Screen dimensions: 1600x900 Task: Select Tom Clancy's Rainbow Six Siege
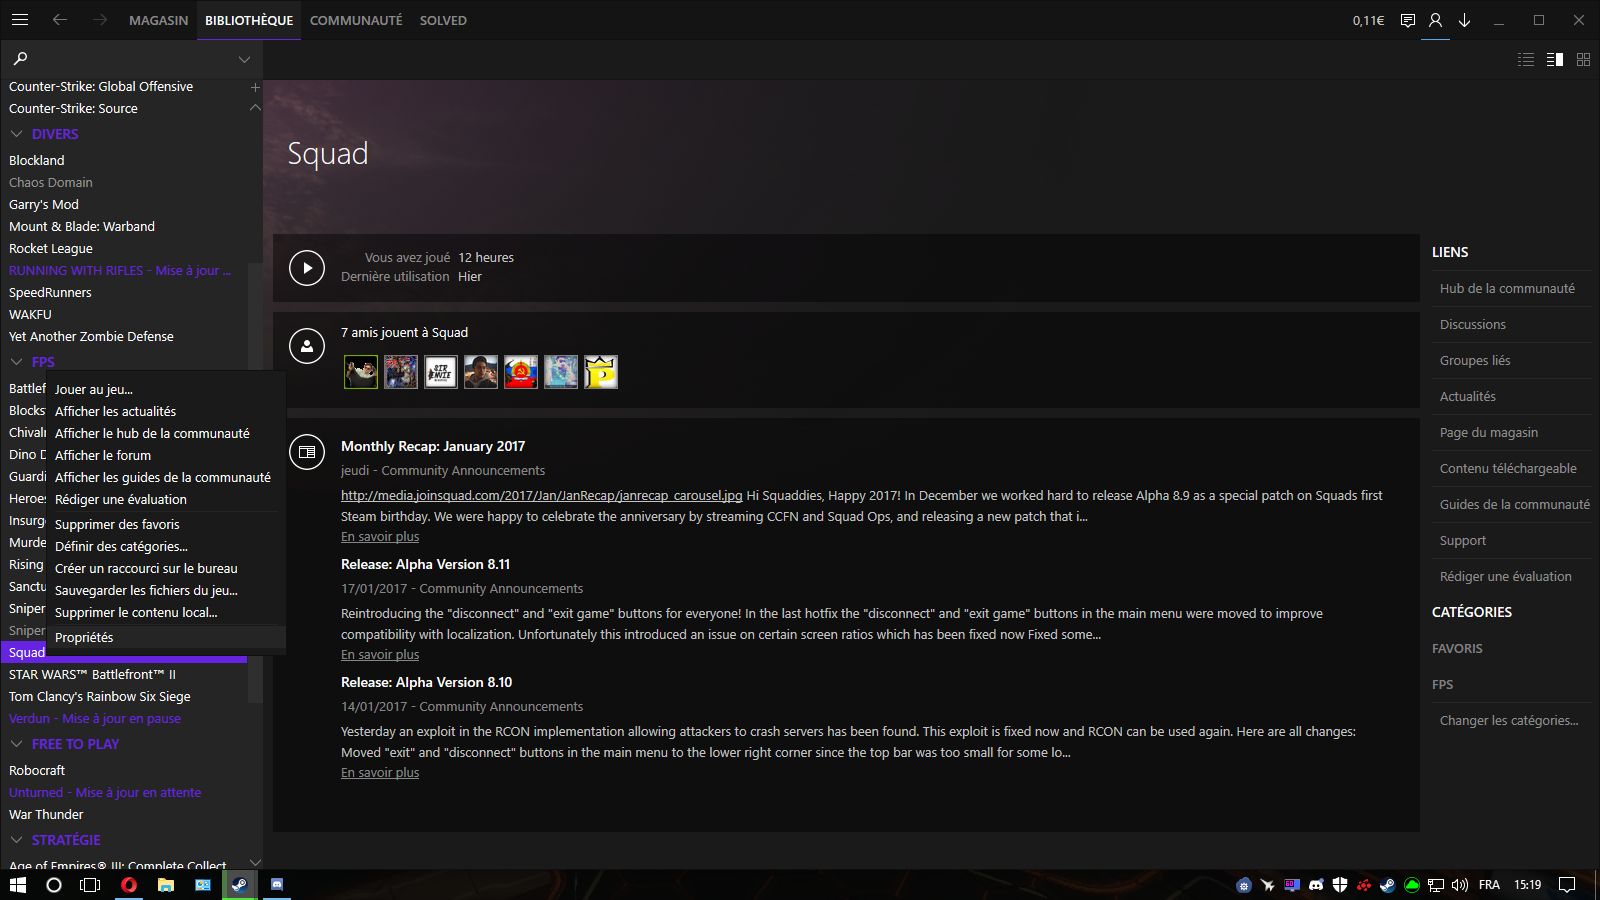[100, 696]
